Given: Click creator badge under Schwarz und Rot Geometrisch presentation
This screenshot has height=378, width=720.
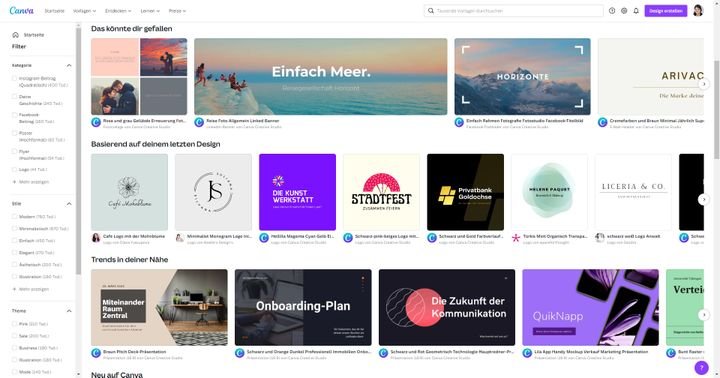Looking at the screenshot, I should (x=383, y=353).
